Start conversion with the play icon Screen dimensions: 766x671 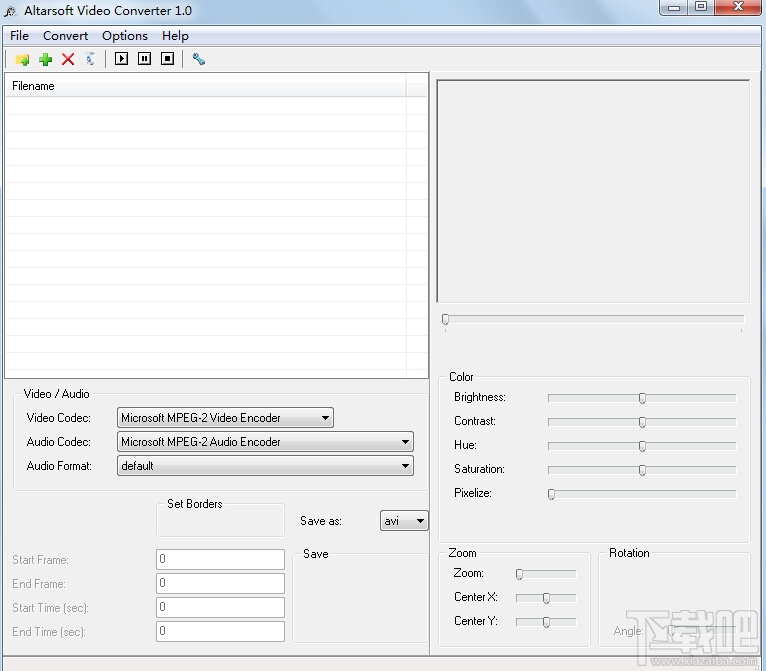tap(121, 59)
